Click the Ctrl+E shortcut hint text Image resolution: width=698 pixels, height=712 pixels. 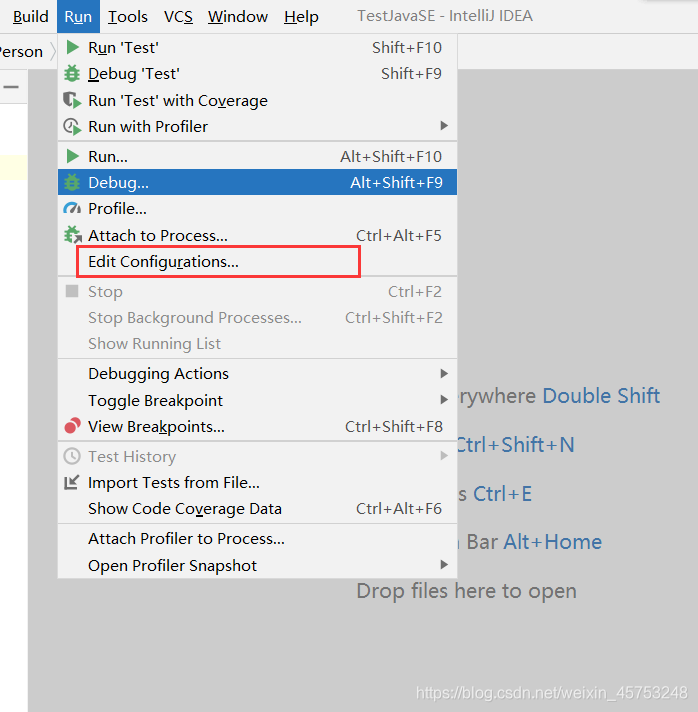(x=502, y=494)
